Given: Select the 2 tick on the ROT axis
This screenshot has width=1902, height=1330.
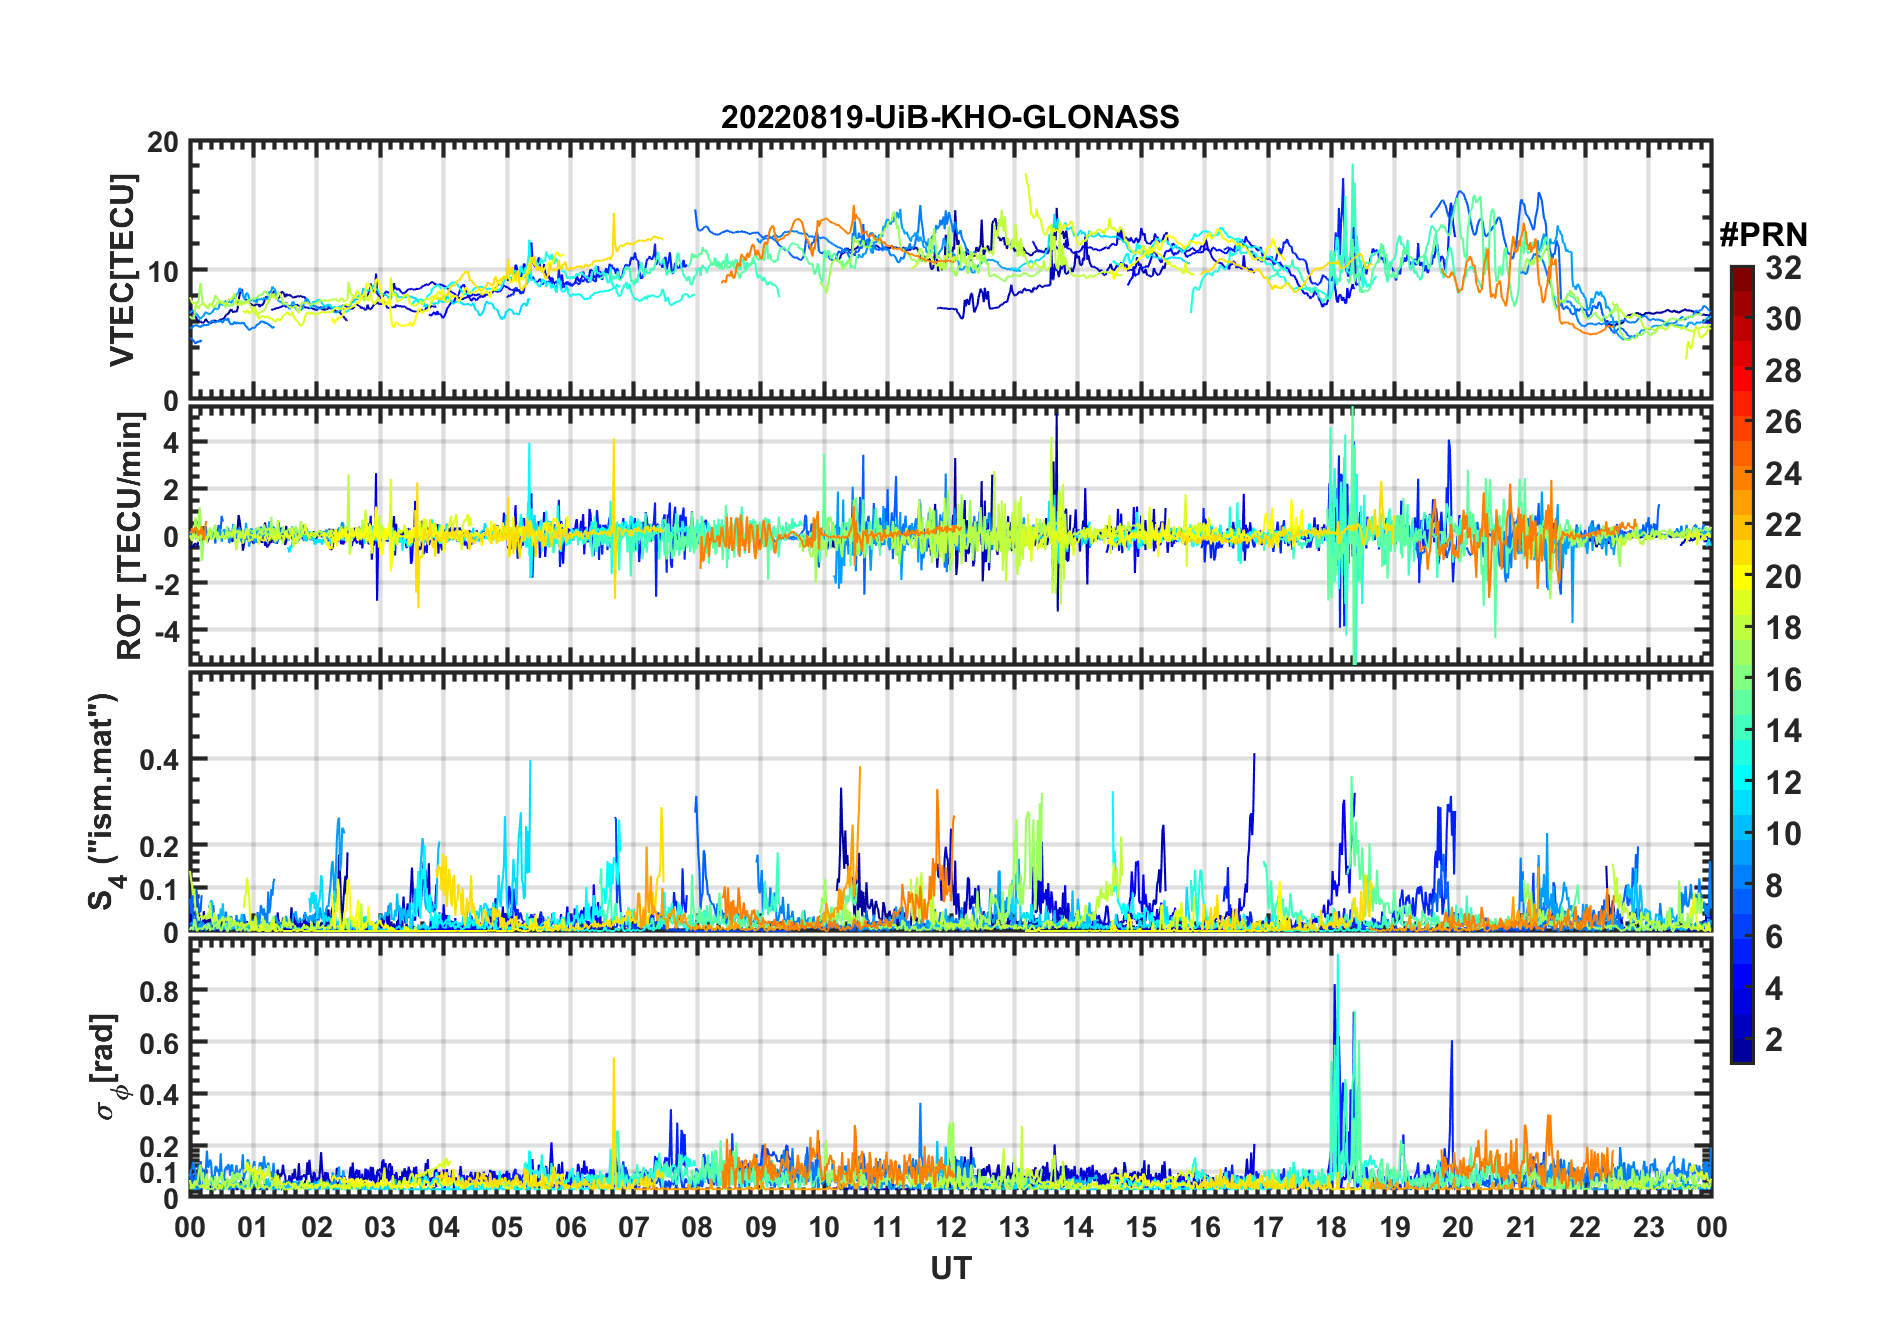Looking at the screenshot, I should (172, 489).
